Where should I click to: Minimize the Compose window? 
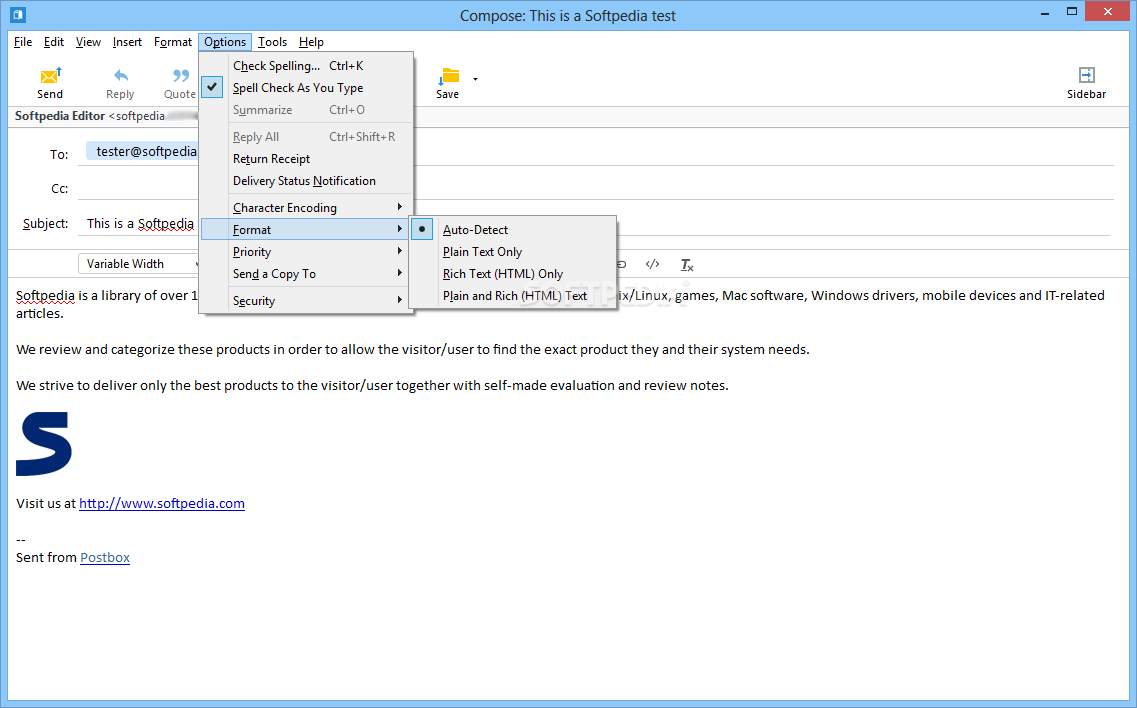click(x=1045, y=13)
